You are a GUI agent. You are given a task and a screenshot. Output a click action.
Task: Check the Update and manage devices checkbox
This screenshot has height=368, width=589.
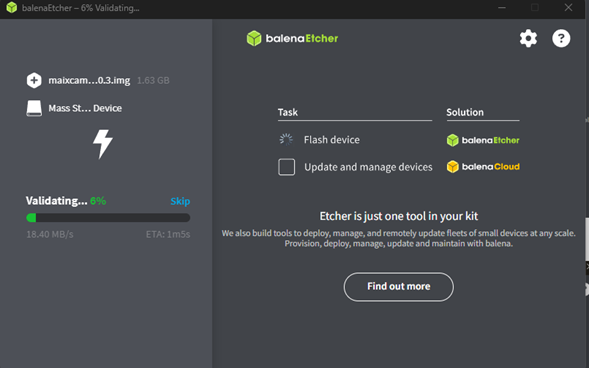click(287, 167)
